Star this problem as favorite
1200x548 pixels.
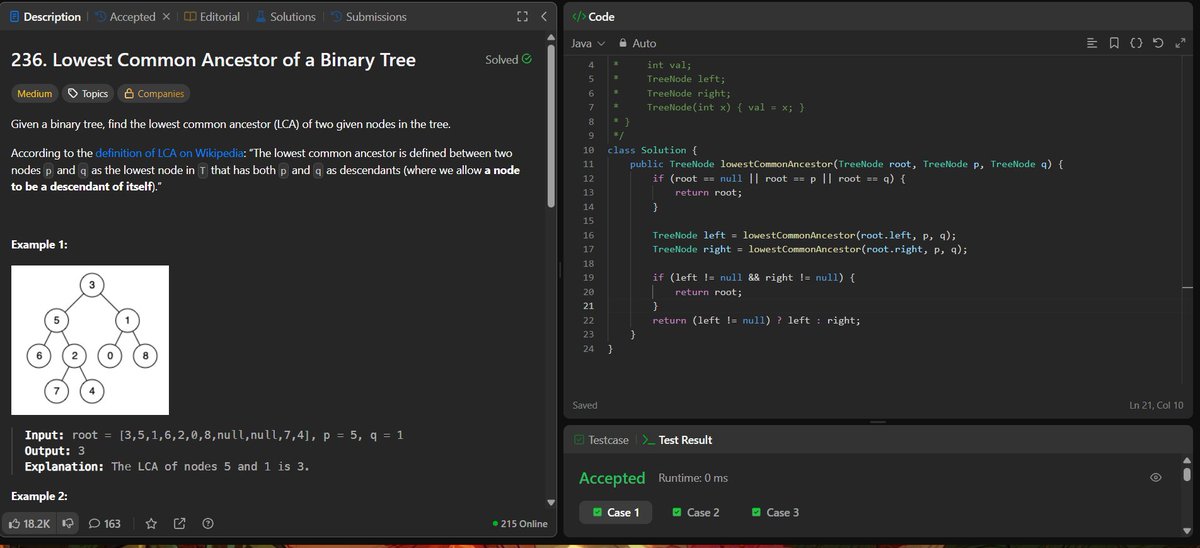(152, 523)
